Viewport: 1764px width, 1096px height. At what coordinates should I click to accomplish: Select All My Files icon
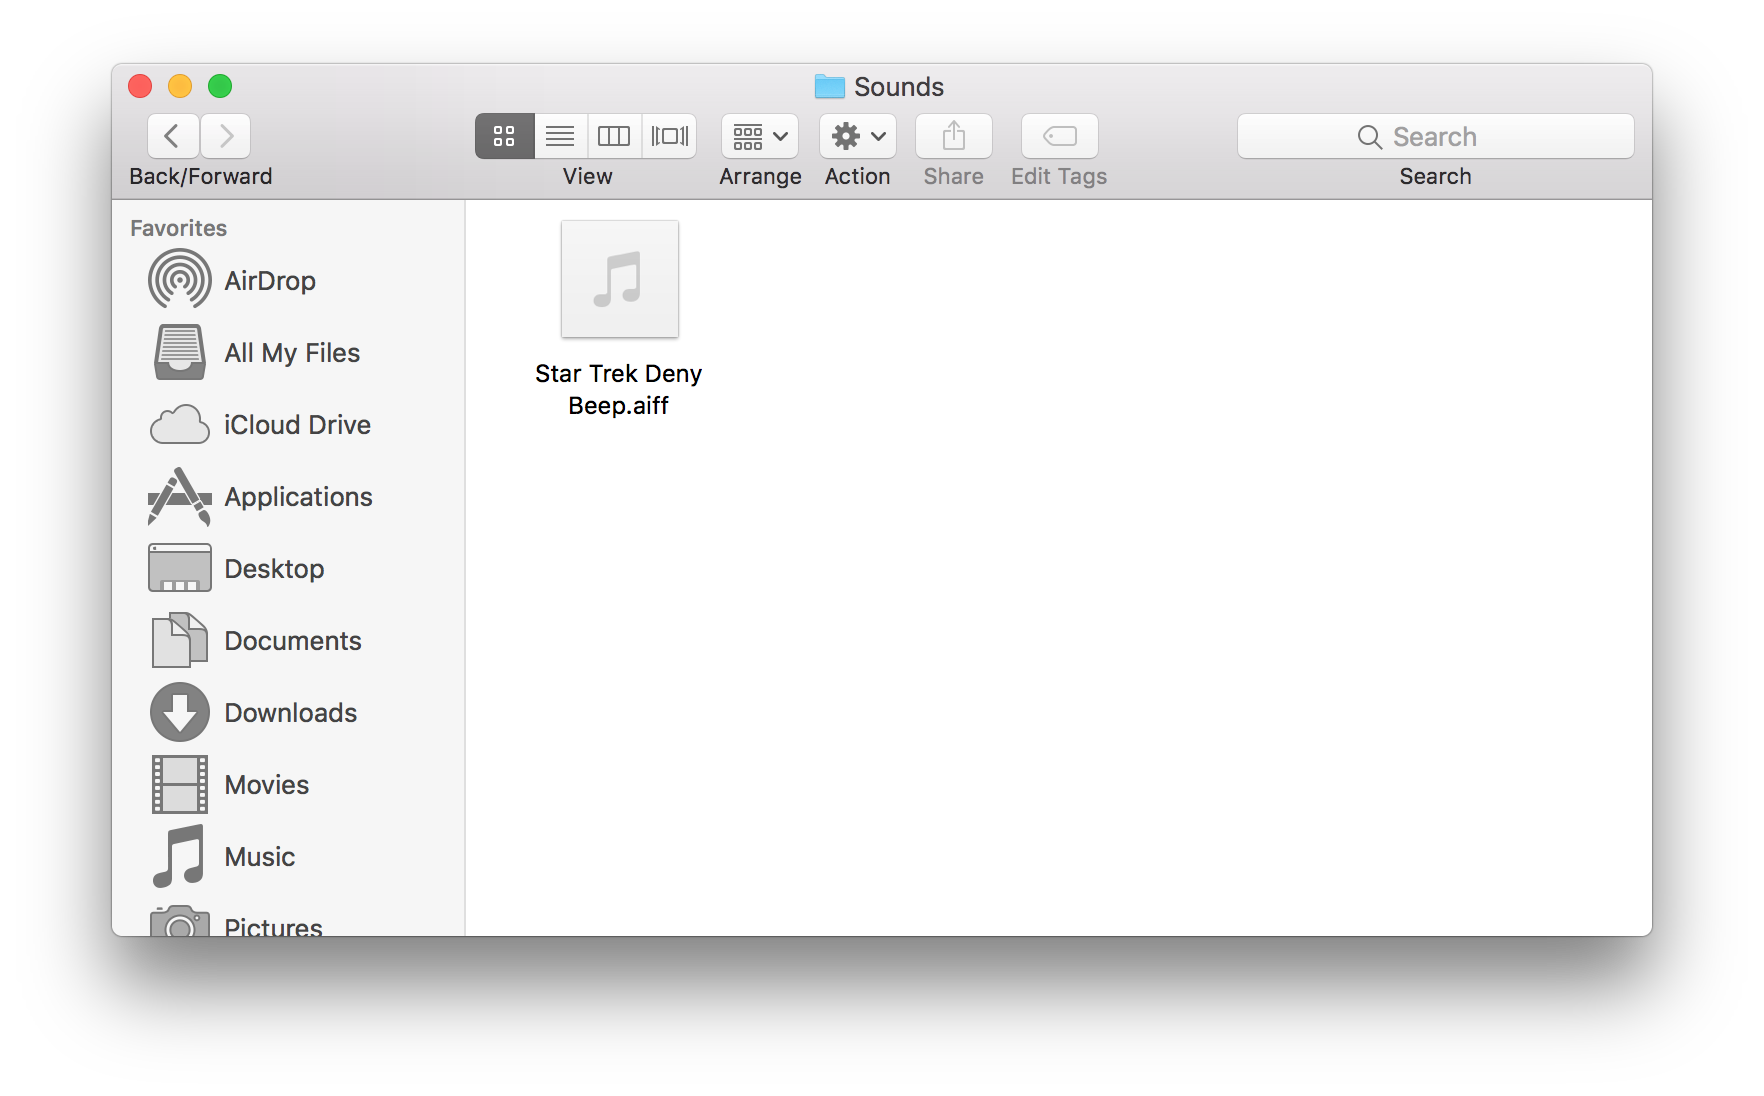point(180,352)
